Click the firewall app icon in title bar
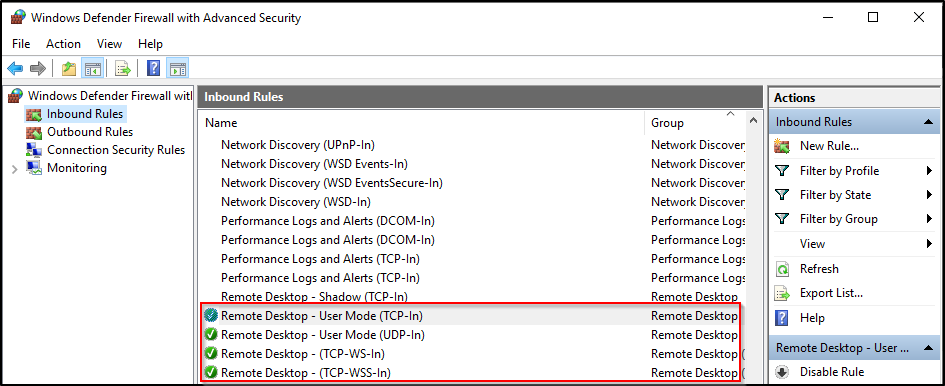945x386 pixels. 18,17
